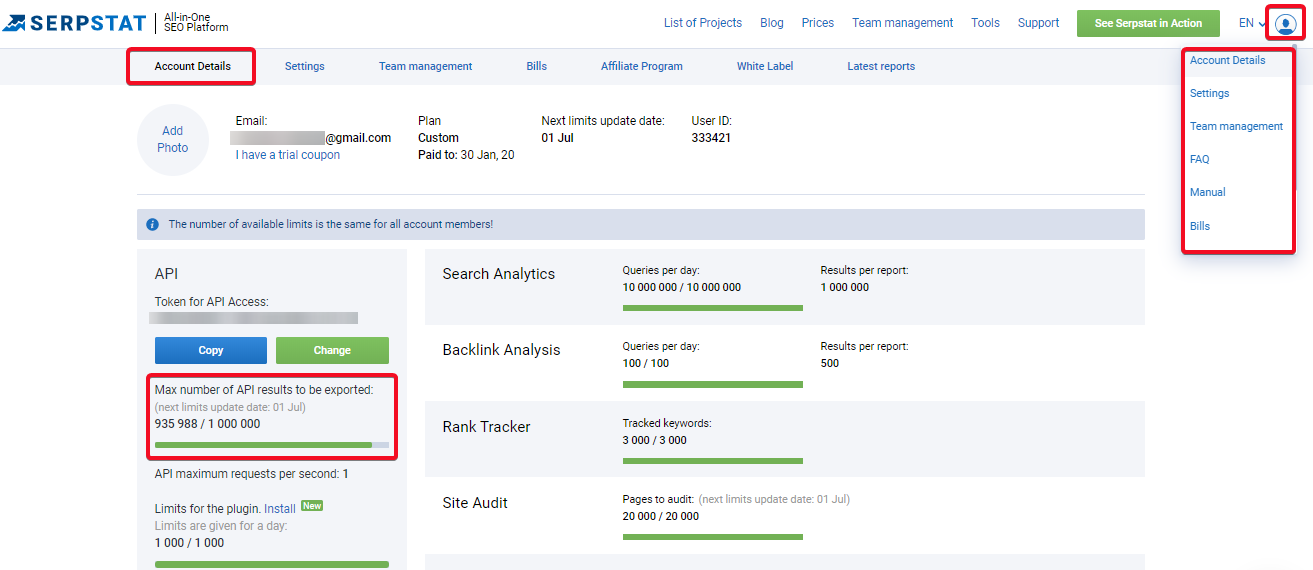Select the Account Details tab

(192, 66)
